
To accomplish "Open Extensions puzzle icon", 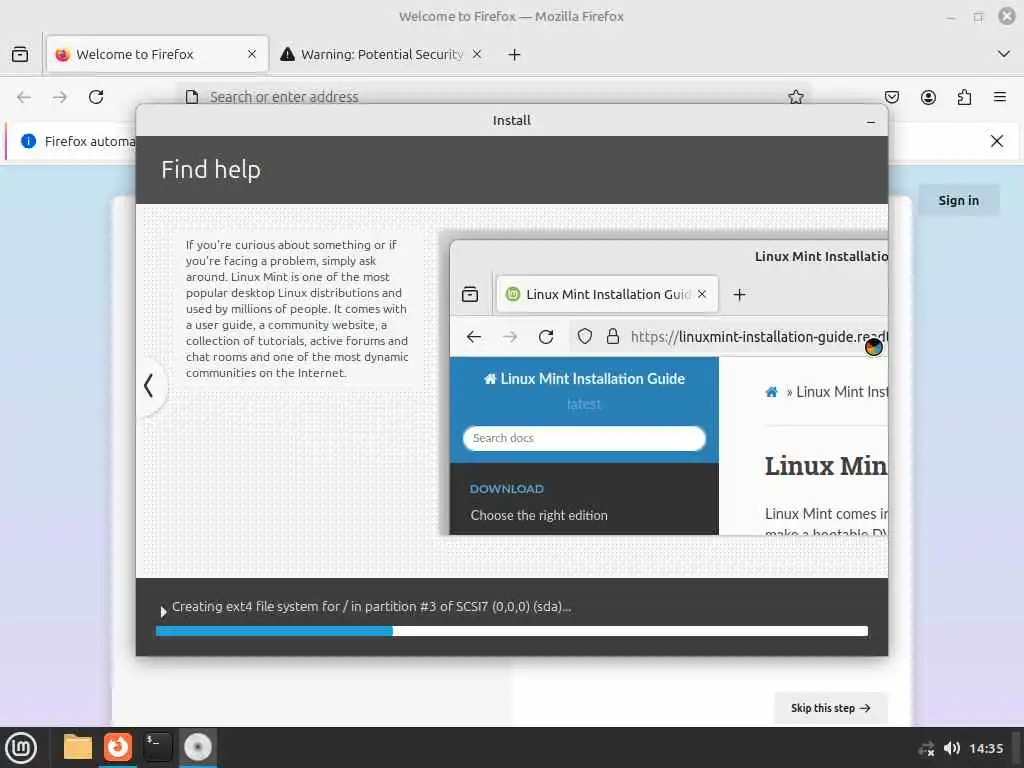I will (x=964, y=97).
